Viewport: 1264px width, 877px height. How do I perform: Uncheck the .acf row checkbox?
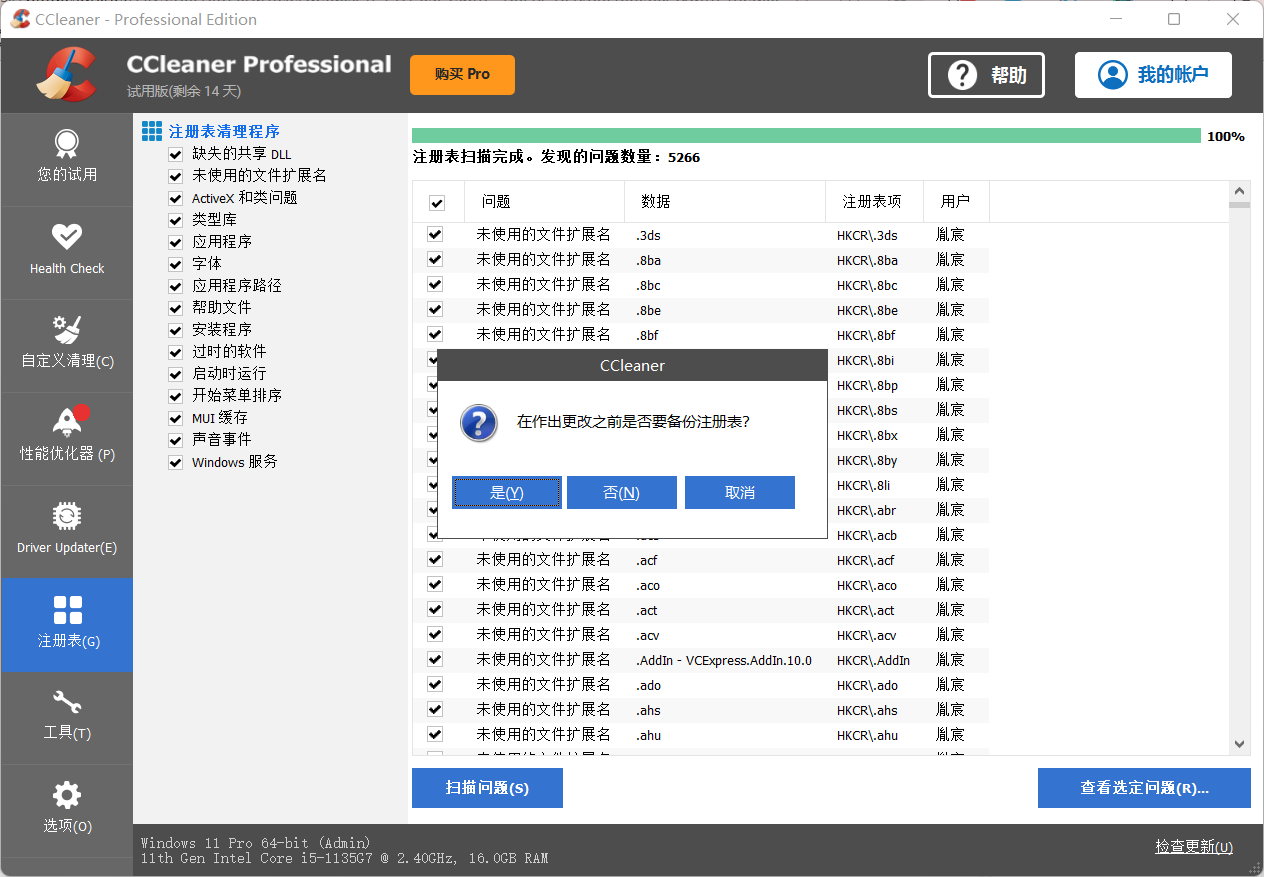[435, 559]
